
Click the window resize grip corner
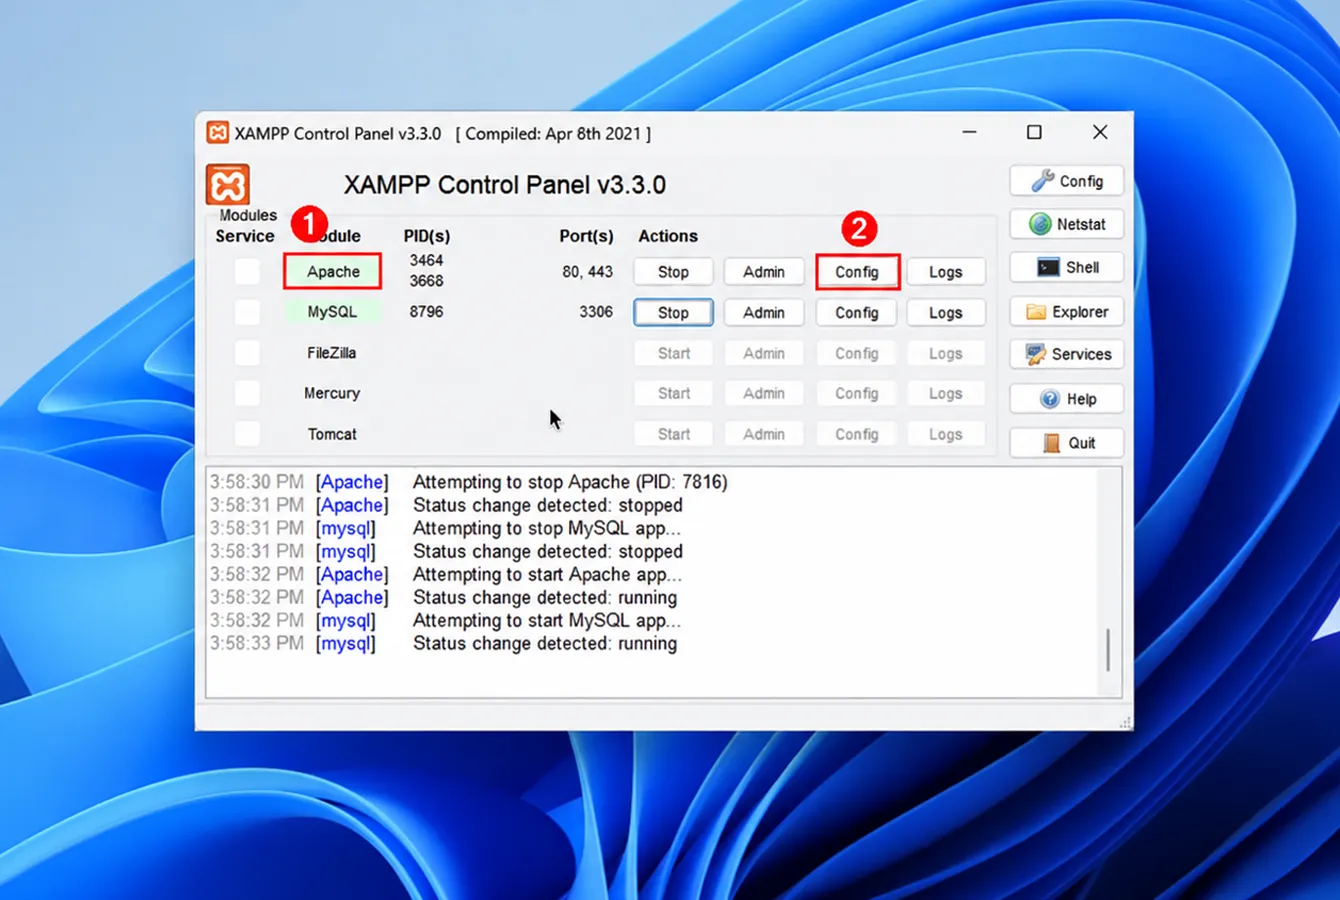click(x=1125, y=722)
